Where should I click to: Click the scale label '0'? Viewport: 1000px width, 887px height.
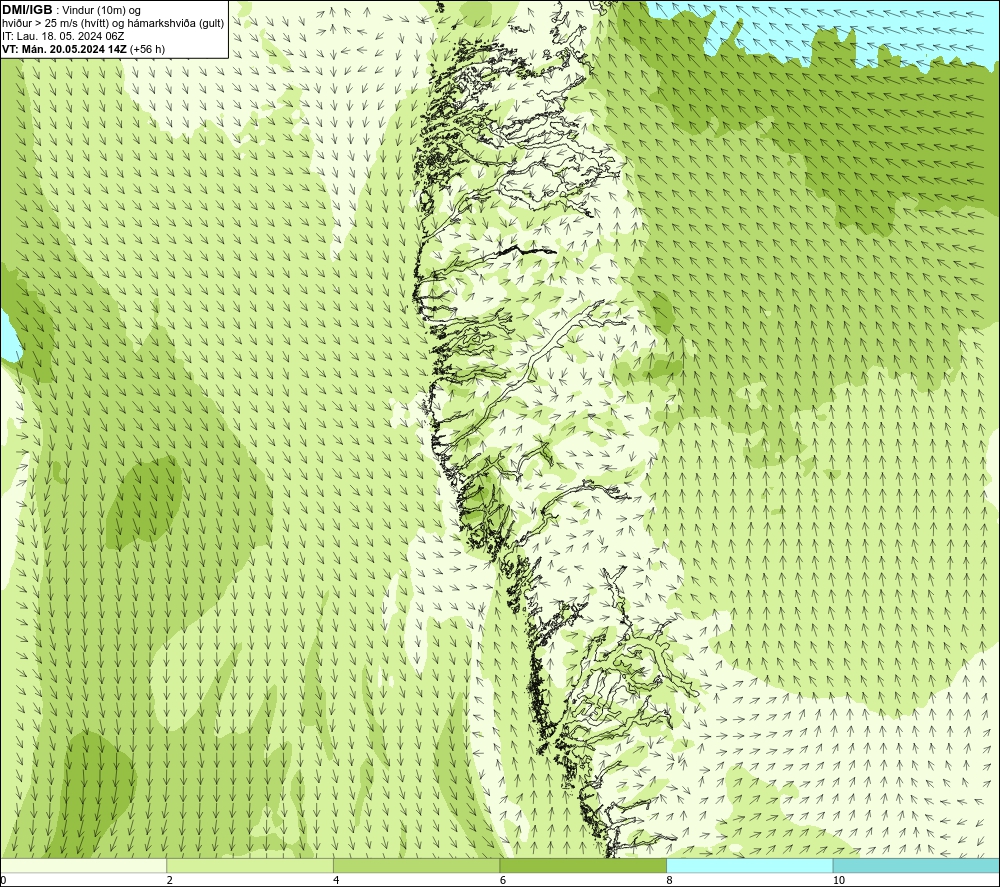pyautogui.click(x=3, y=881)
